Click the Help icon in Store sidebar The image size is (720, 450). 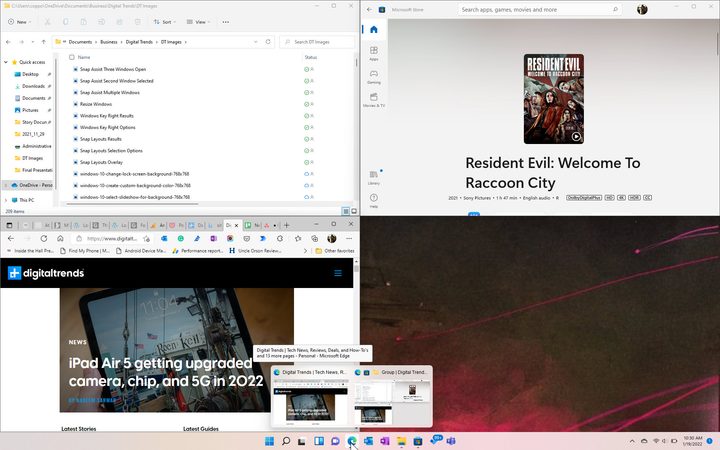point(374,200)
